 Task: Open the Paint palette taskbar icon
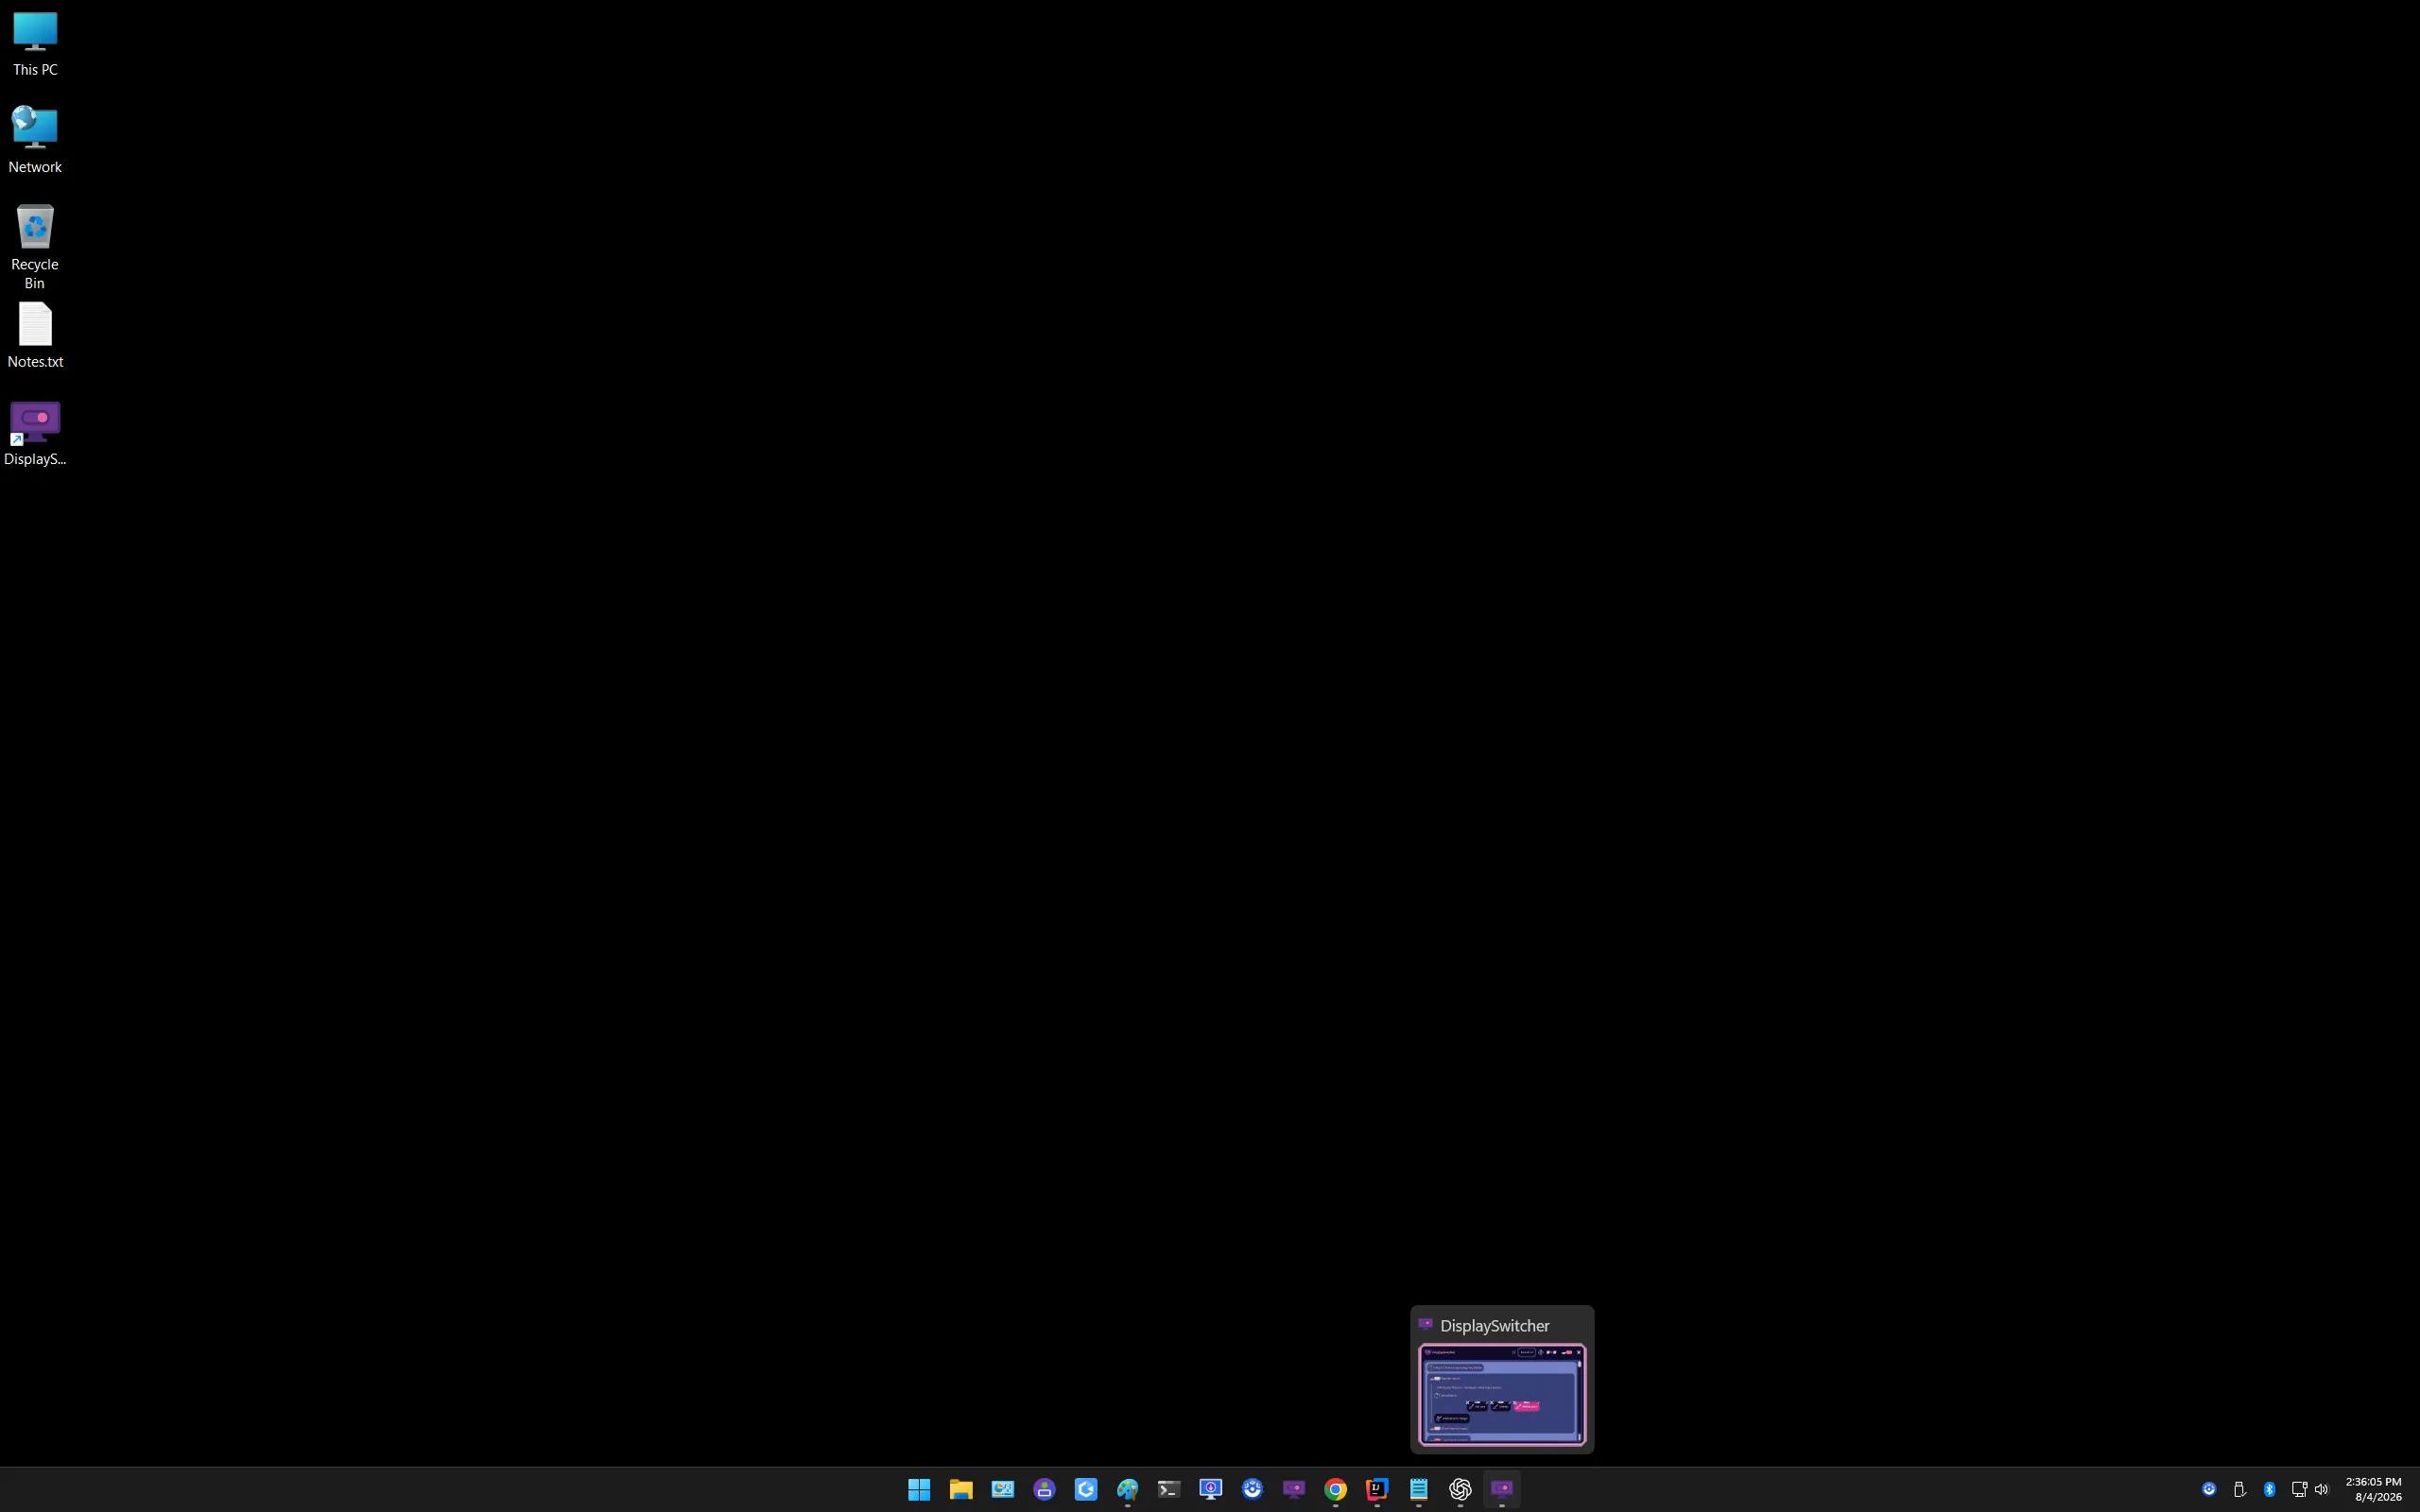[1127, 1489]
